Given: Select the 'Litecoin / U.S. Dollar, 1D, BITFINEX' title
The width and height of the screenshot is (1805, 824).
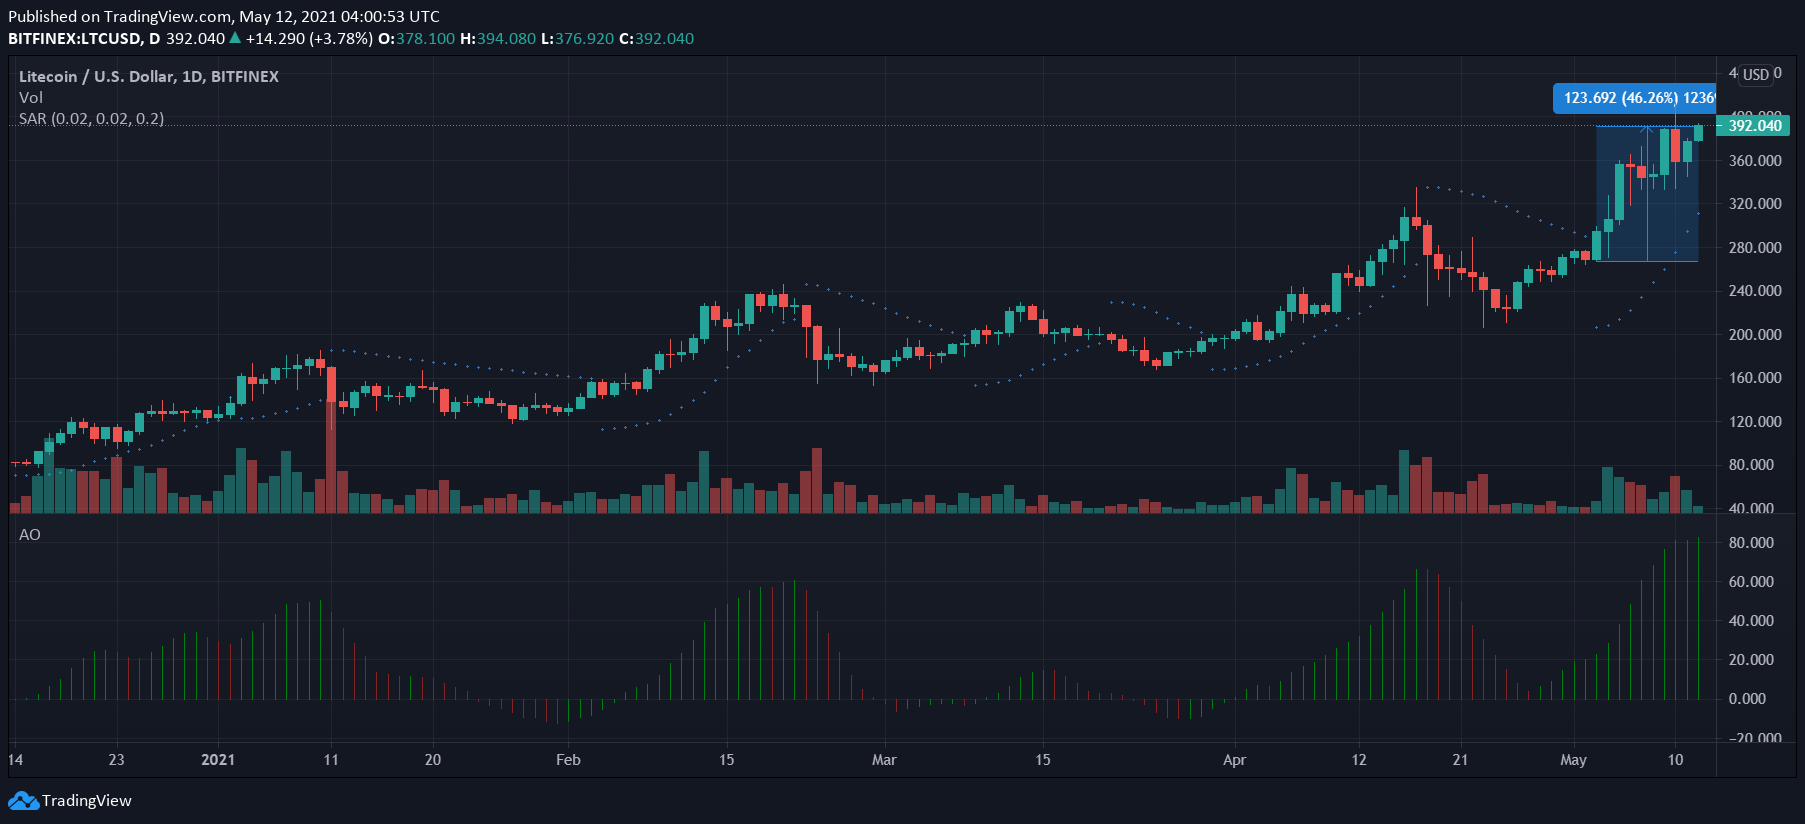Looking at the screenshot, I should pyautogui.click(x=149, y=77).
